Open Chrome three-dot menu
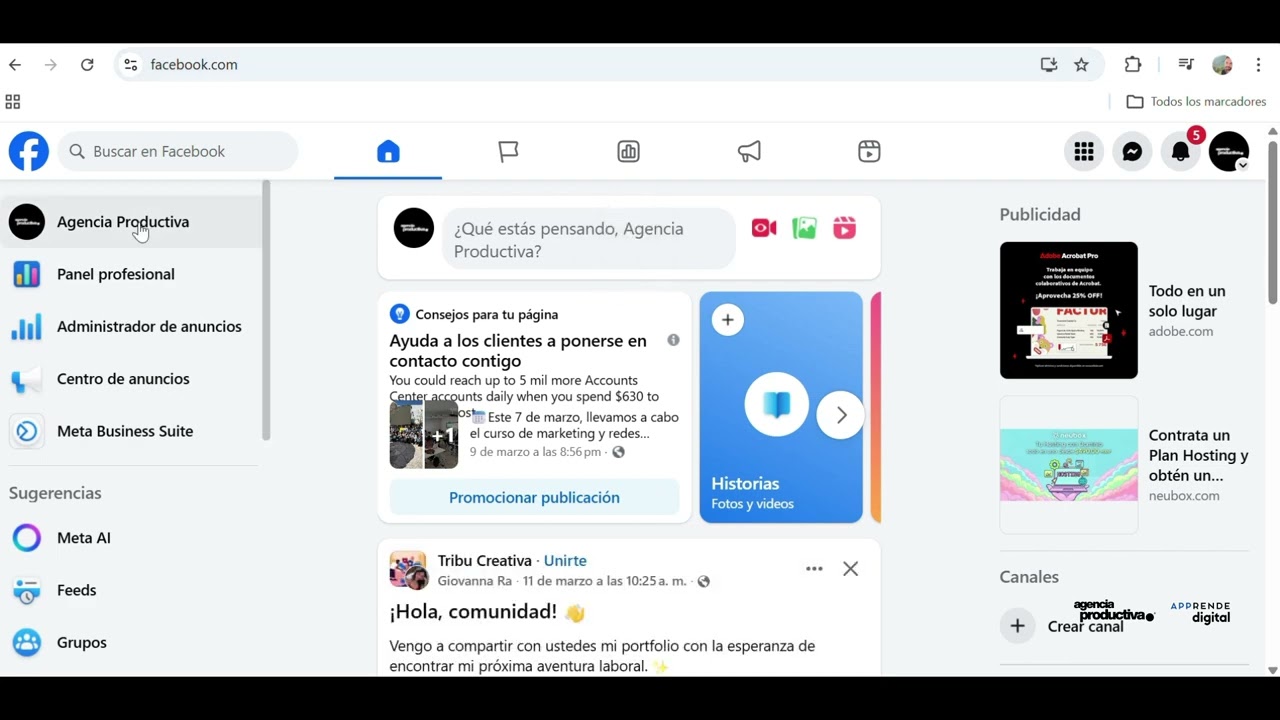1280x720 pixels. [x=1258, y=65]
